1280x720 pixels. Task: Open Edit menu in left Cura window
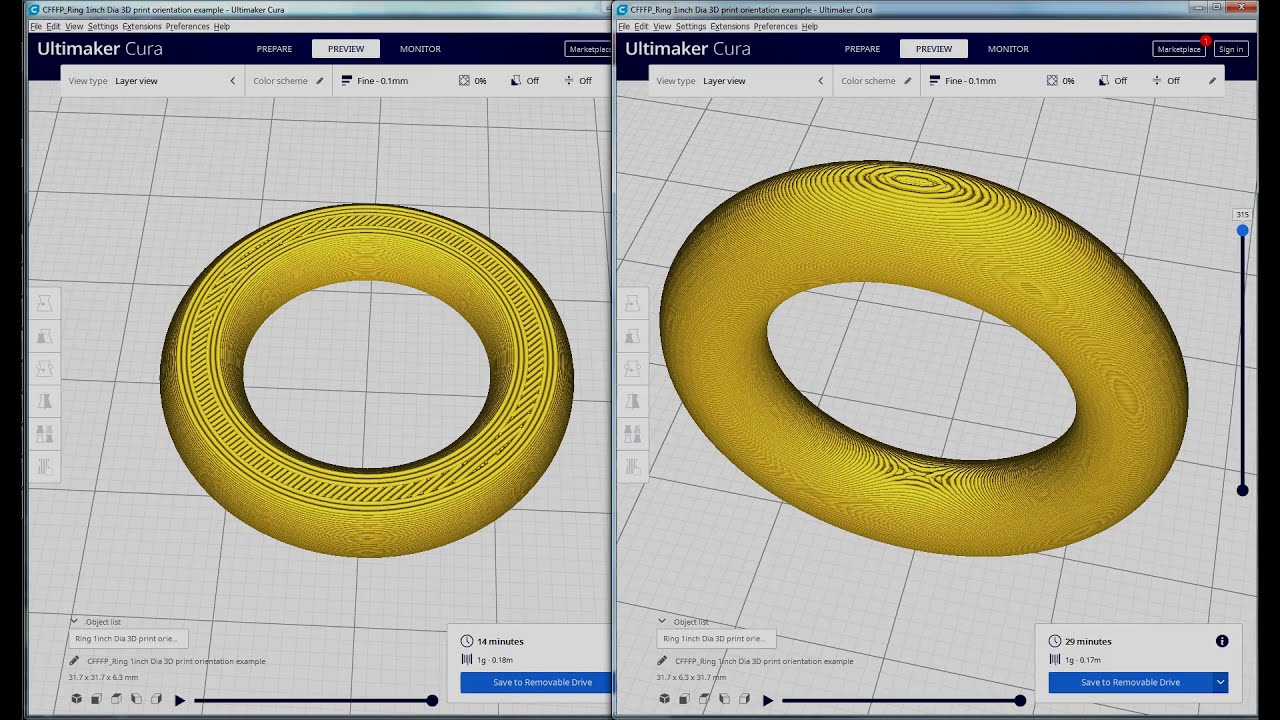tap(53, 26)
